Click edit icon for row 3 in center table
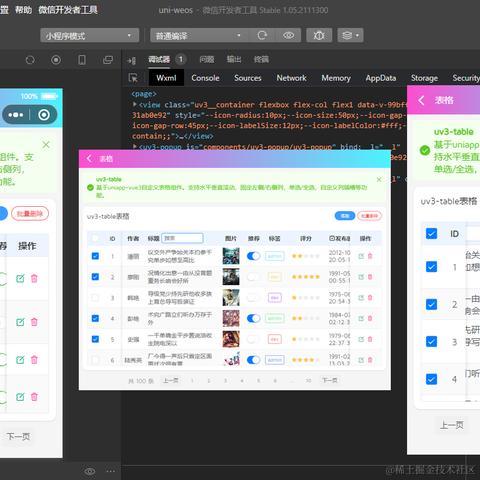 [361, 298]
